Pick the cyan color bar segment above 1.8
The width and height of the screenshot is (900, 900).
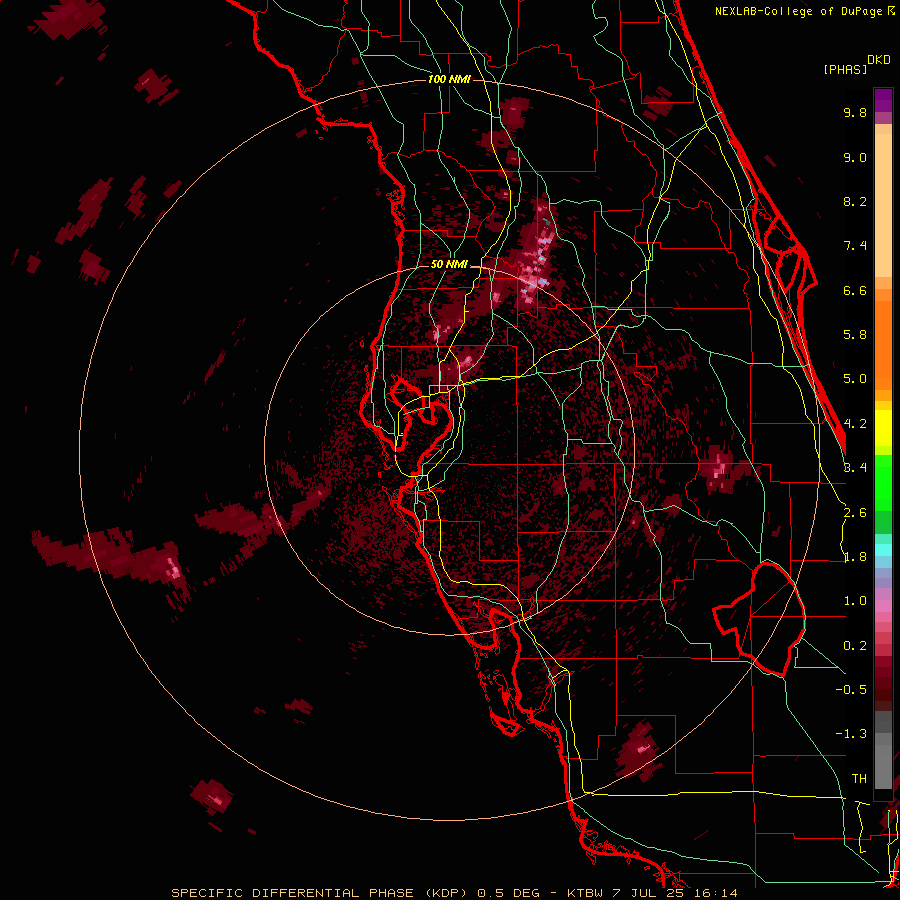[883, 550]
